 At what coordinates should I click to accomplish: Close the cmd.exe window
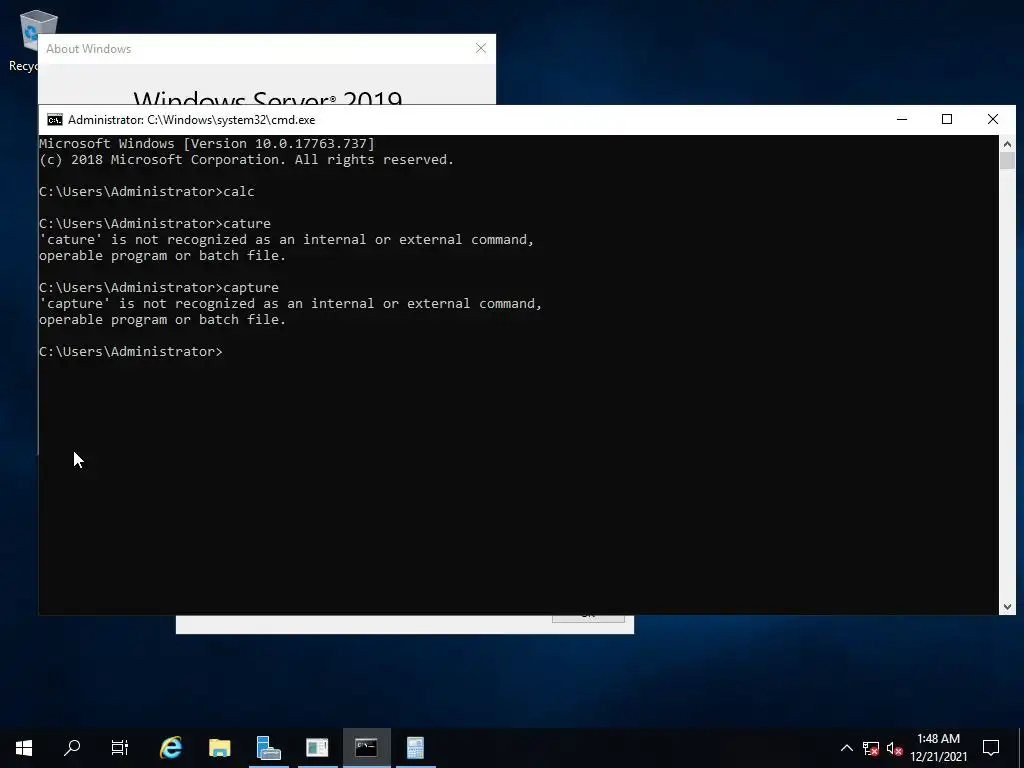(x=993, y=120)
